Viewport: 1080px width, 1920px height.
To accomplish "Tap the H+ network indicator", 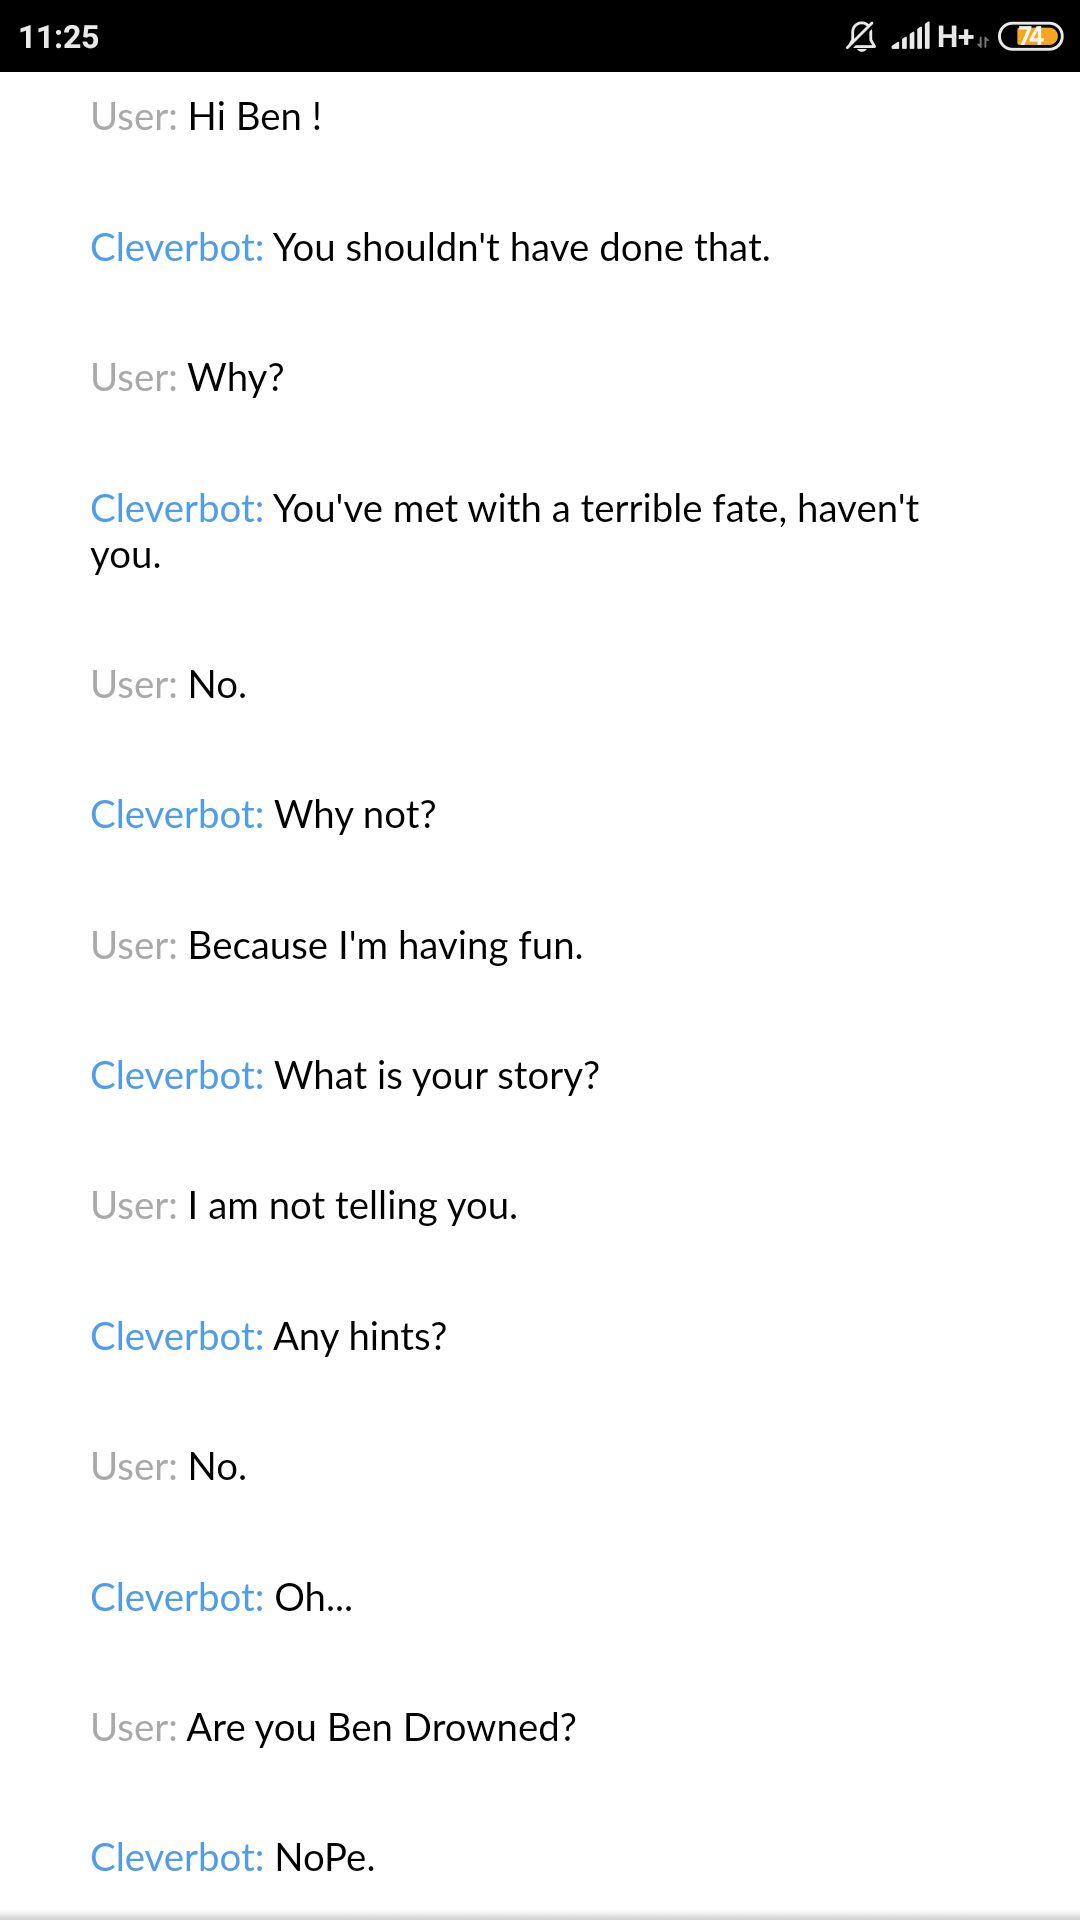I will click(956, 37).
